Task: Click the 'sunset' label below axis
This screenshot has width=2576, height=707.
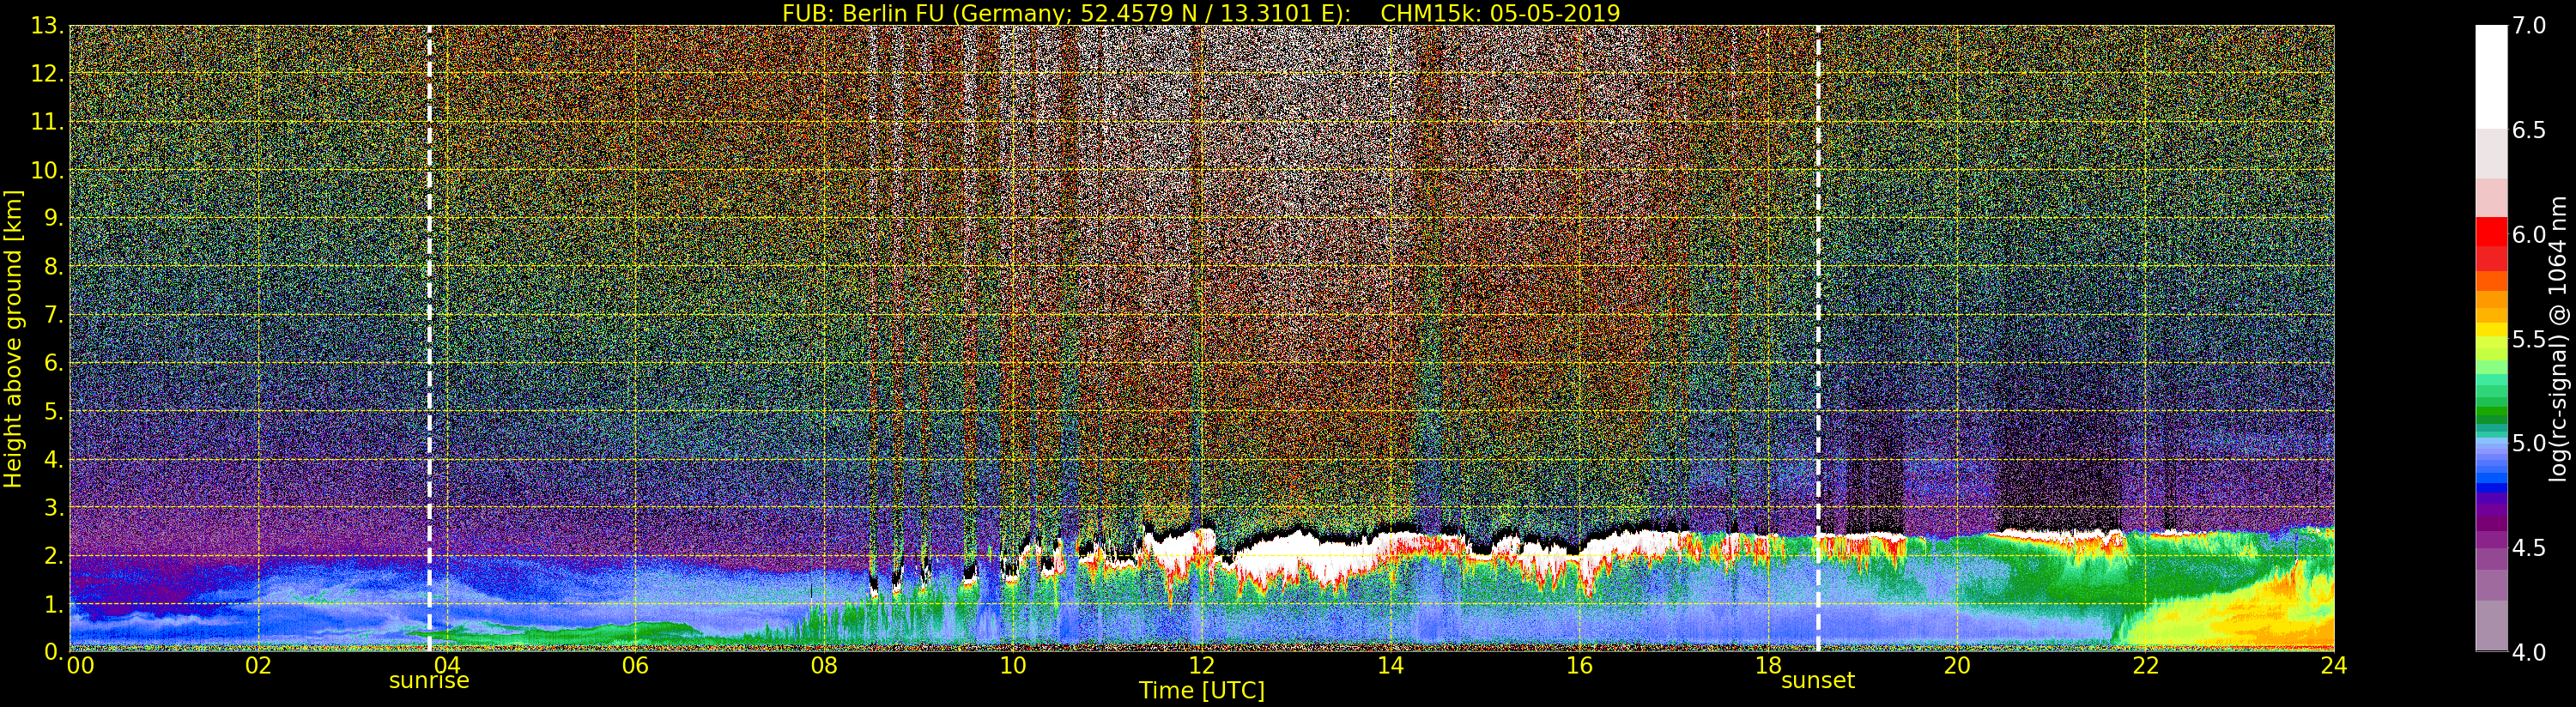Action: click(1818, 681)
